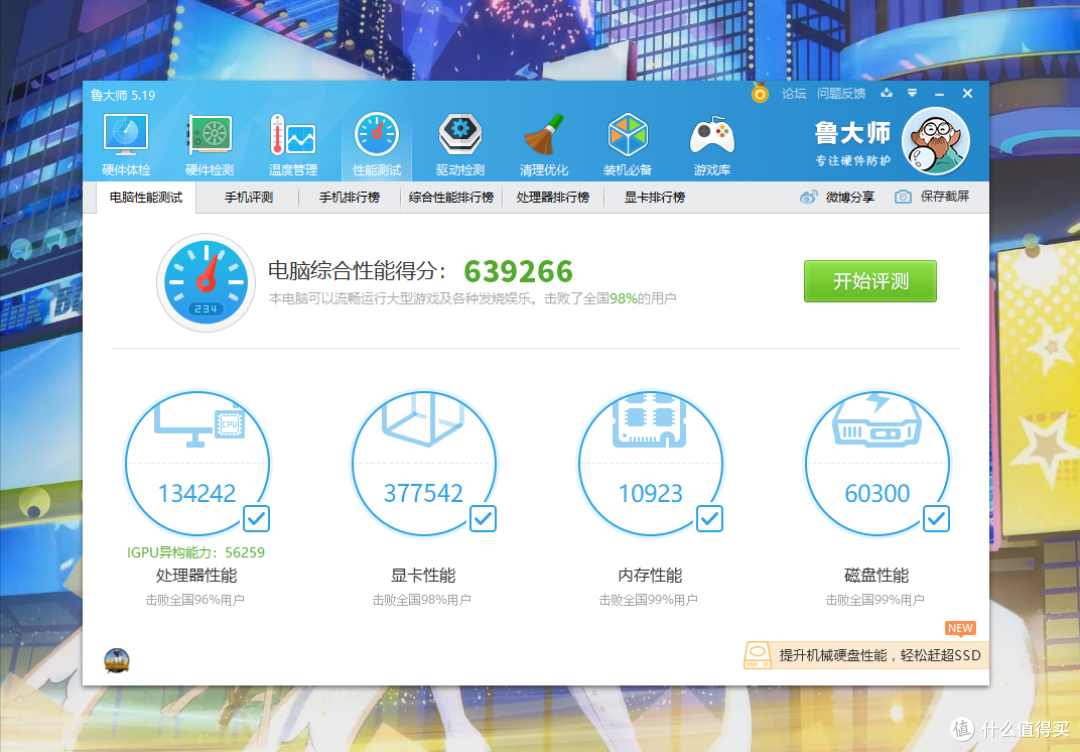The image size is (1080, 752).
Task: Click the 本电脑可以流畅运行大型游戏 description line
Action: tap(472, 298)
